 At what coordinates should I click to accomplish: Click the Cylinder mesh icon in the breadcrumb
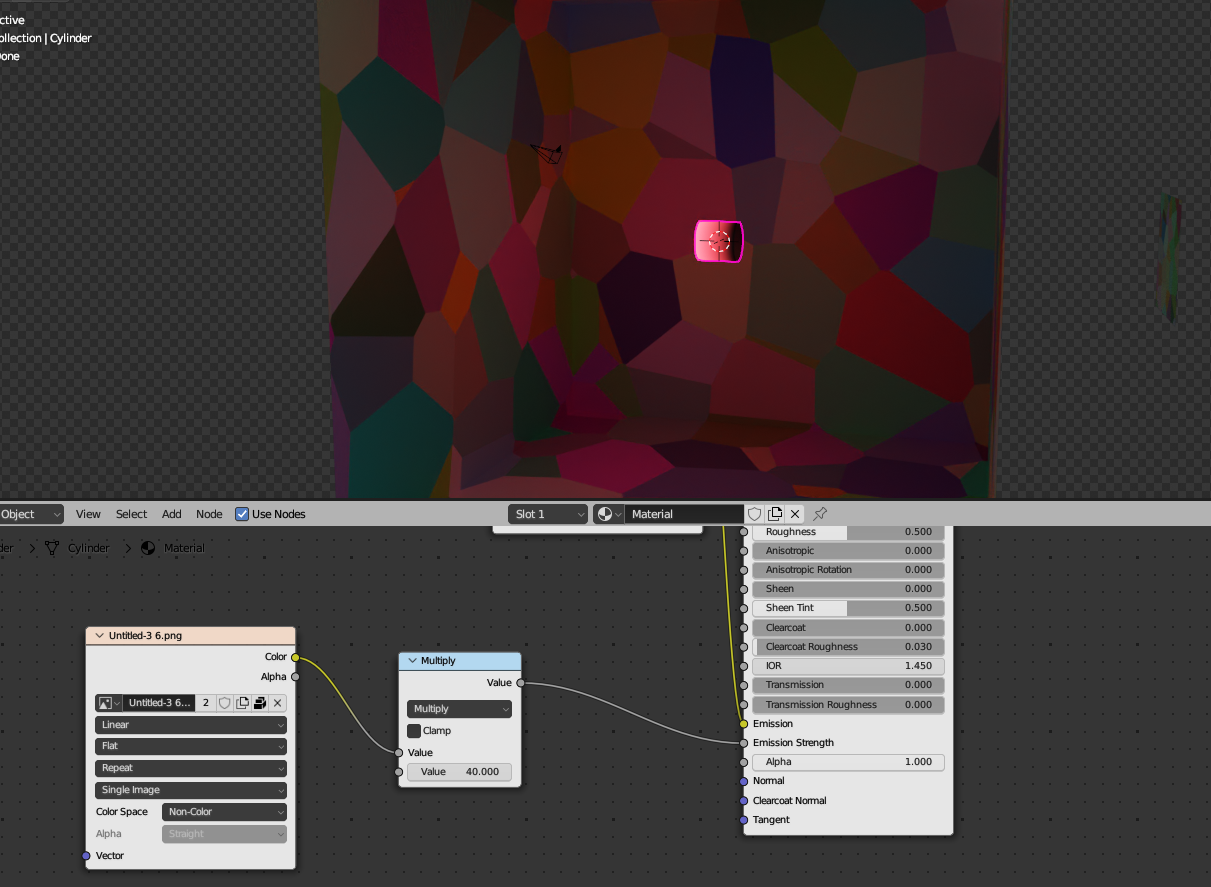coord(52,548)
